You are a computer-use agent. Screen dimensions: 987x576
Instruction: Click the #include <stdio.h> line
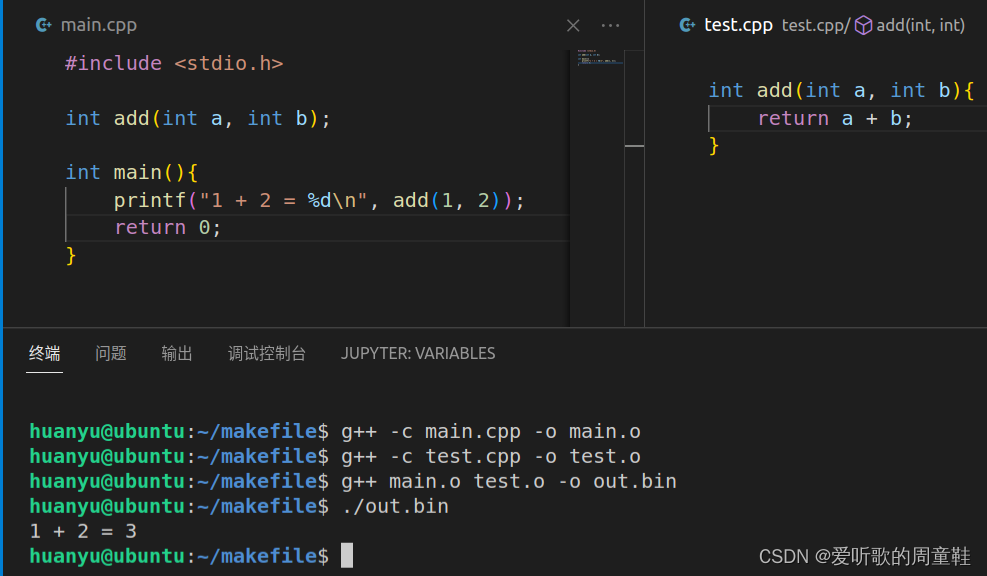[x=174, y=64]
